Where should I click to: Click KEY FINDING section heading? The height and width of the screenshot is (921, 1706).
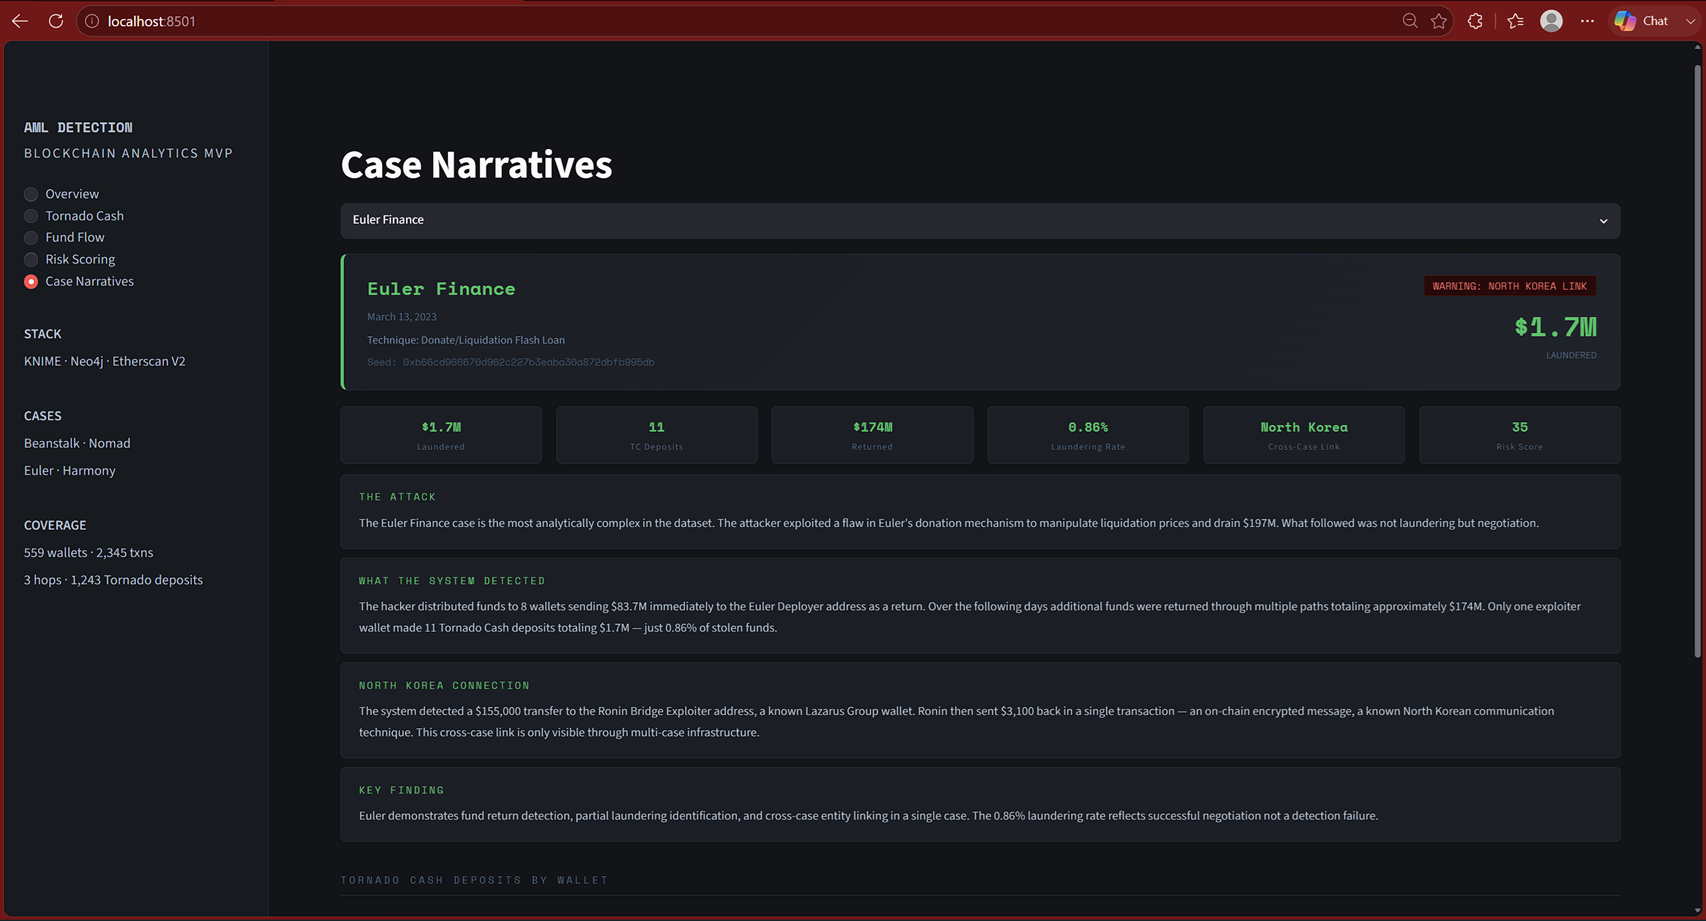tap(401, 790)
